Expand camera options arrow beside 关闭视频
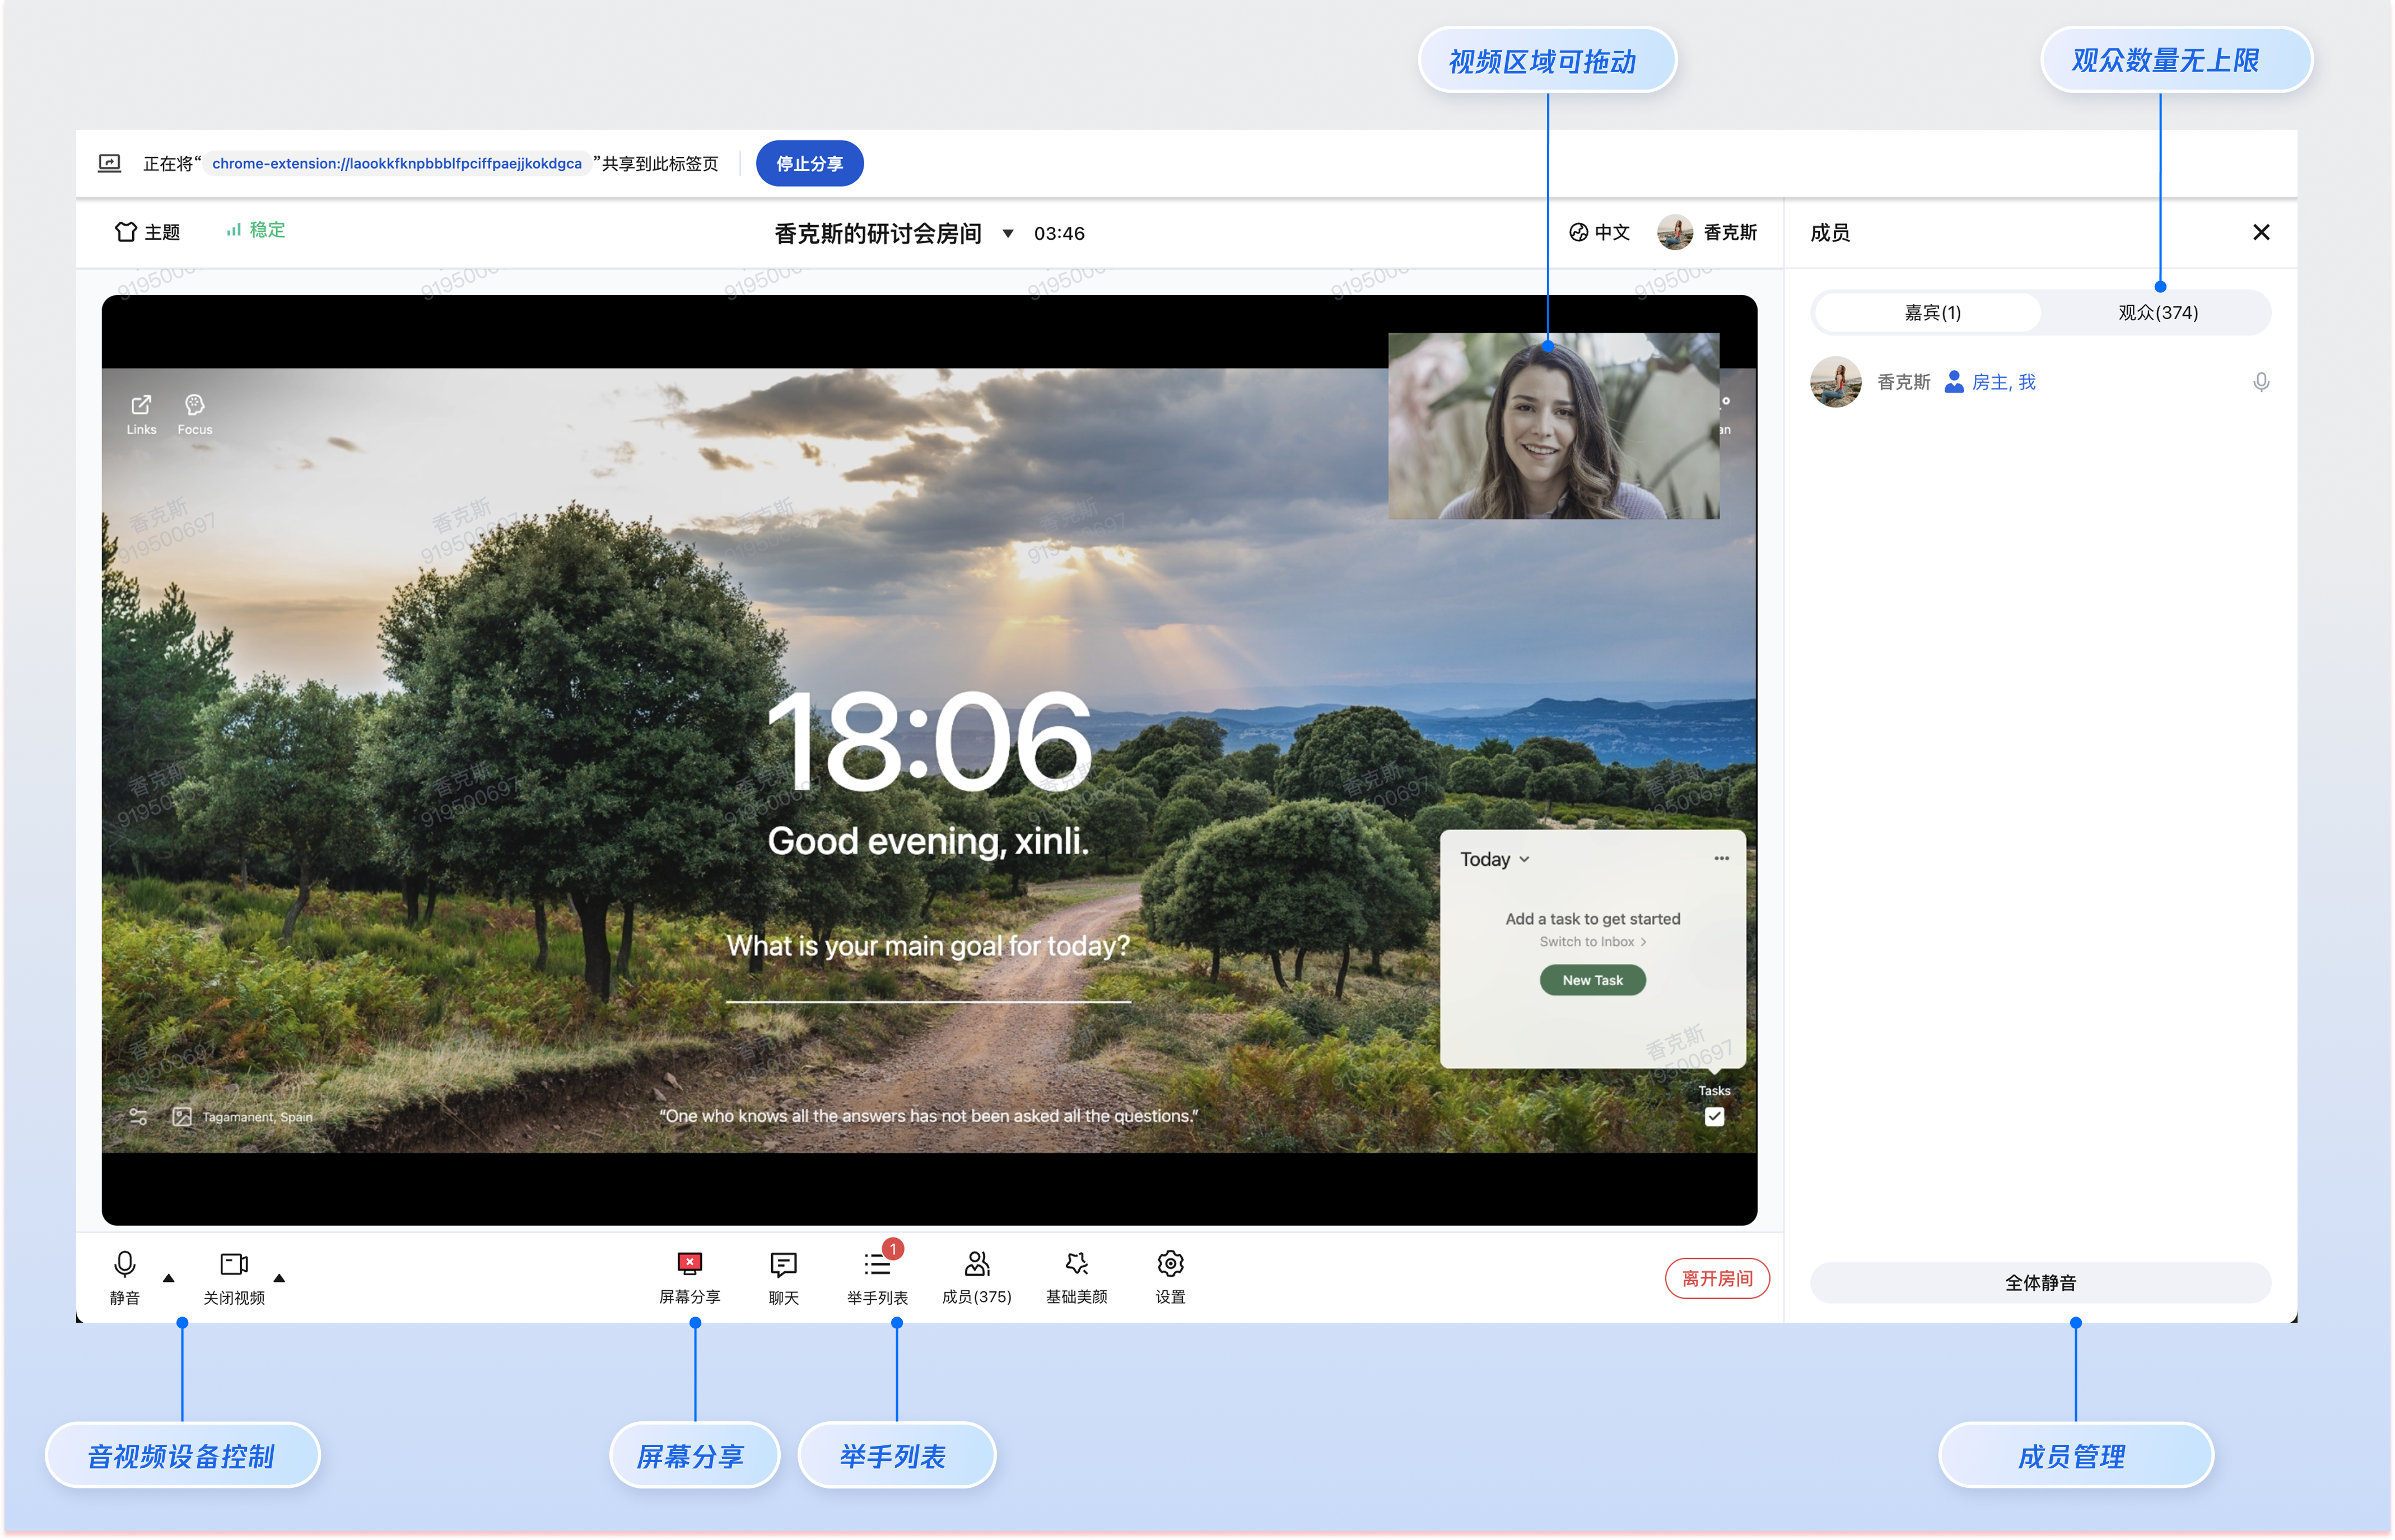The image size is (2395, 1540). point(279,1278)
